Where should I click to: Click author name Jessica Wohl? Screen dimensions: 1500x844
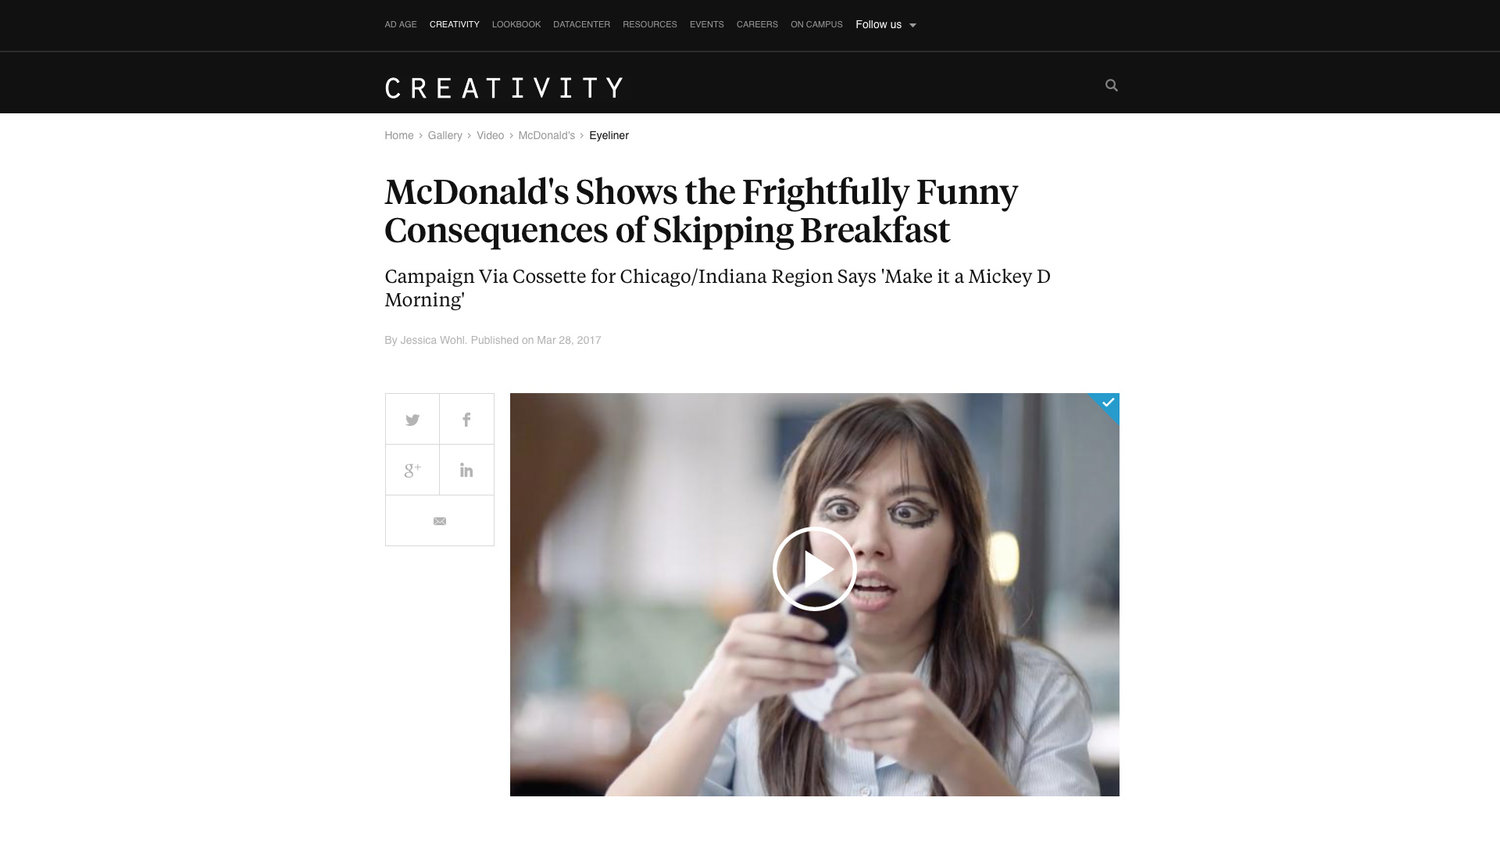click(x=433, y=341)
